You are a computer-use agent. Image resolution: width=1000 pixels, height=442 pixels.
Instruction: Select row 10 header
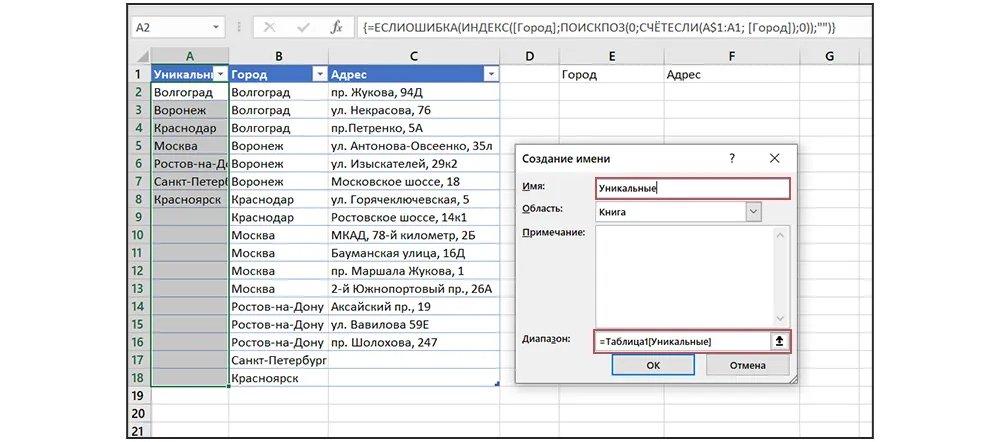tap(138, 235)
